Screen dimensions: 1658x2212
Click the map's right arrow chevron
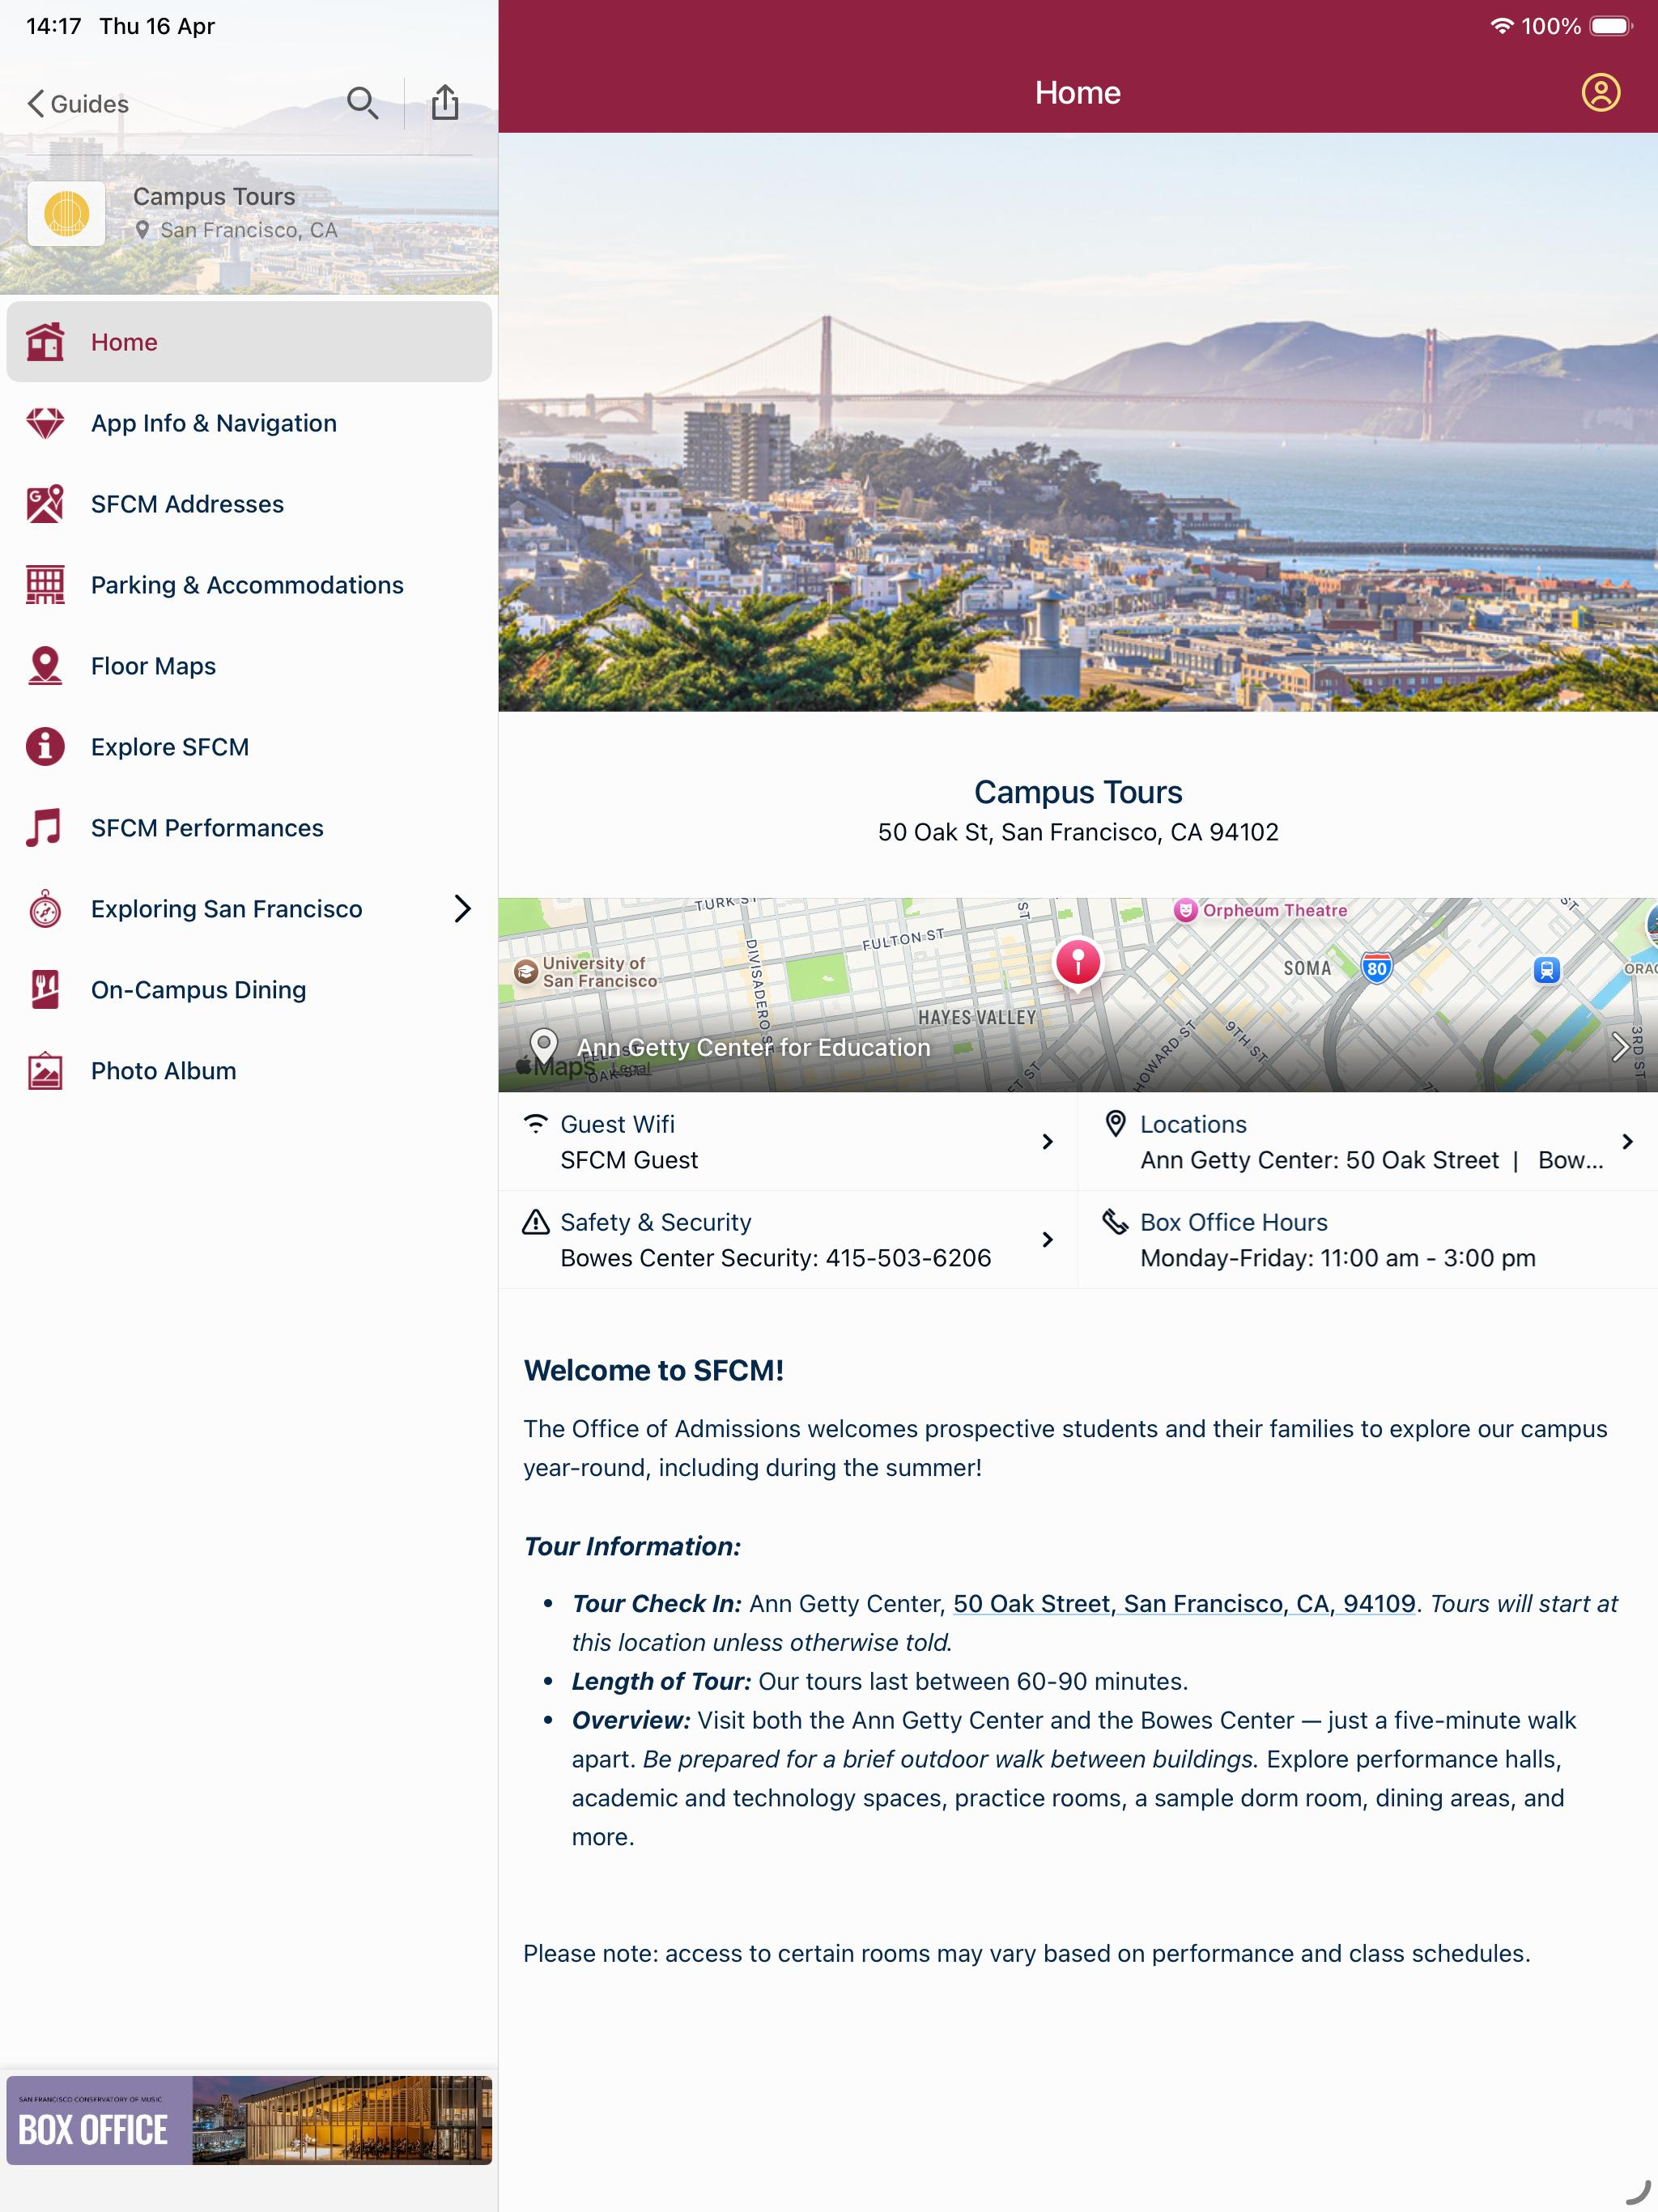(1619, 1047)
